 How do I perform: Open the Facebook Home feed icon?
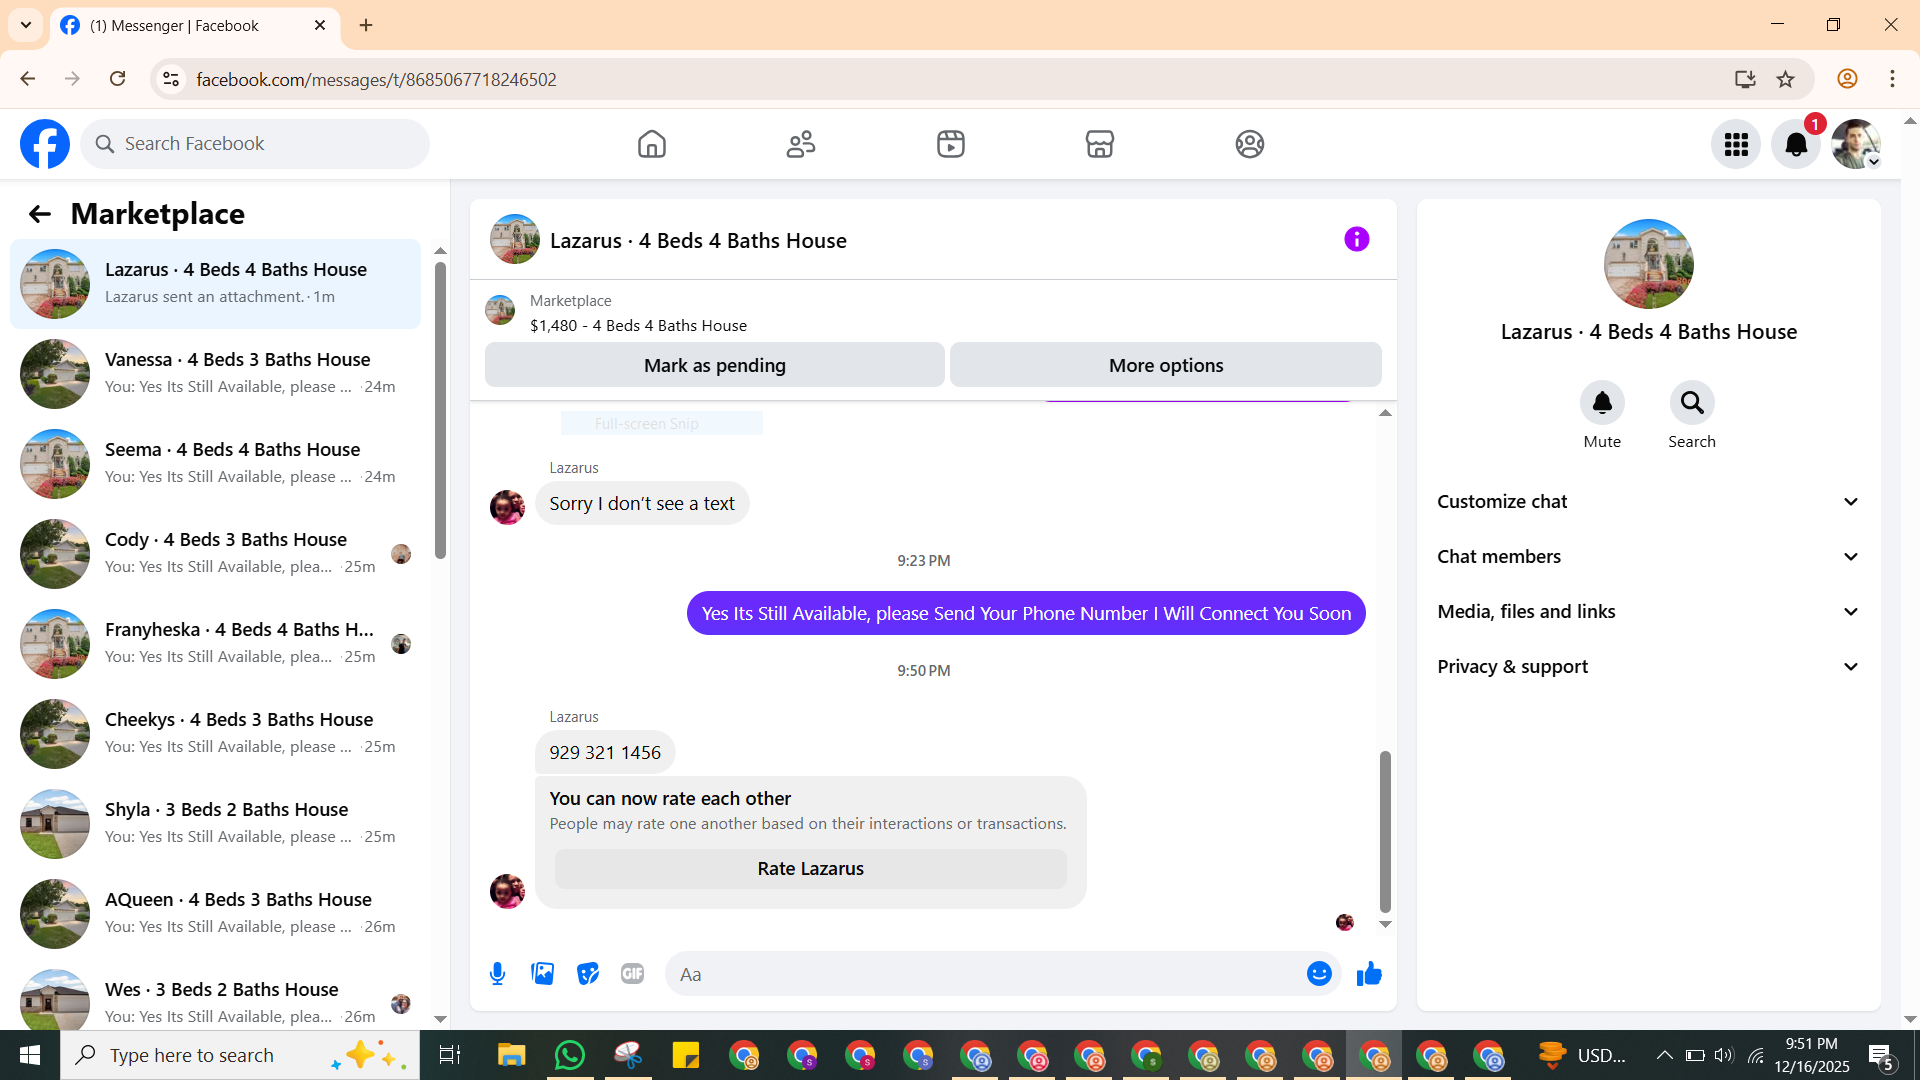(651, 144)
